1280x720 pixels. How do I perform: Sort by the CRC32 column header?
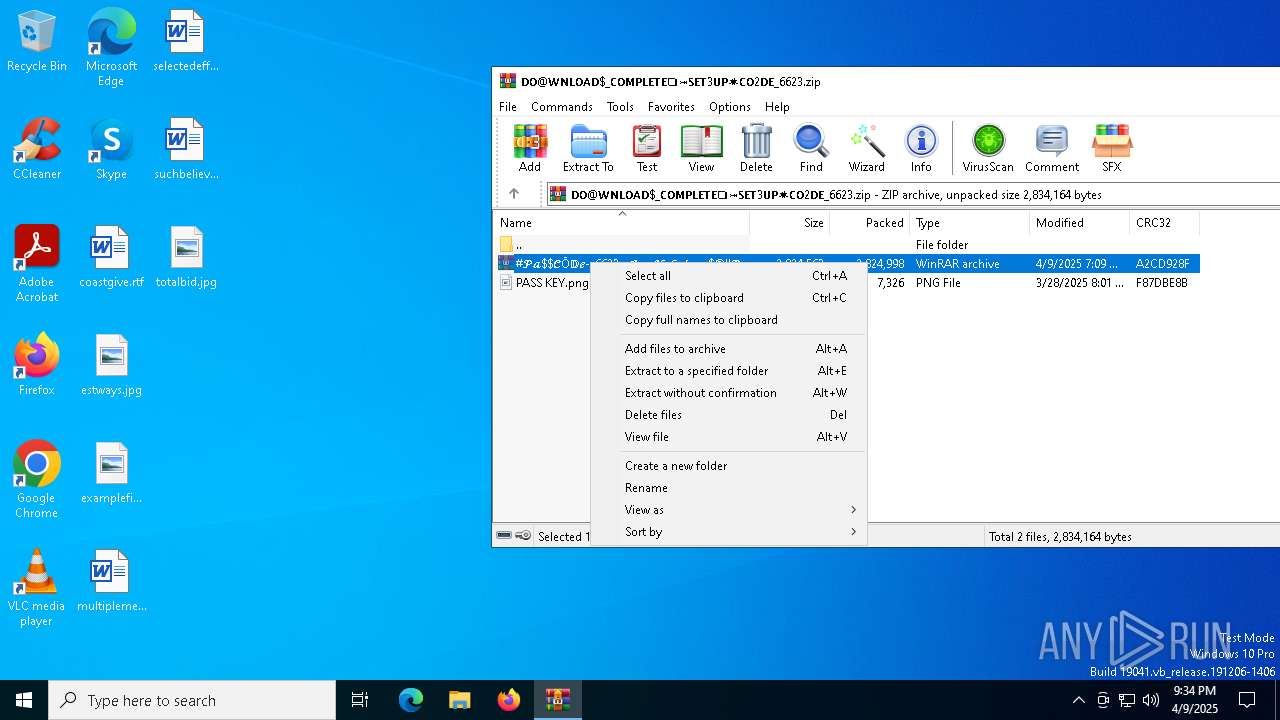(1164, 223)
